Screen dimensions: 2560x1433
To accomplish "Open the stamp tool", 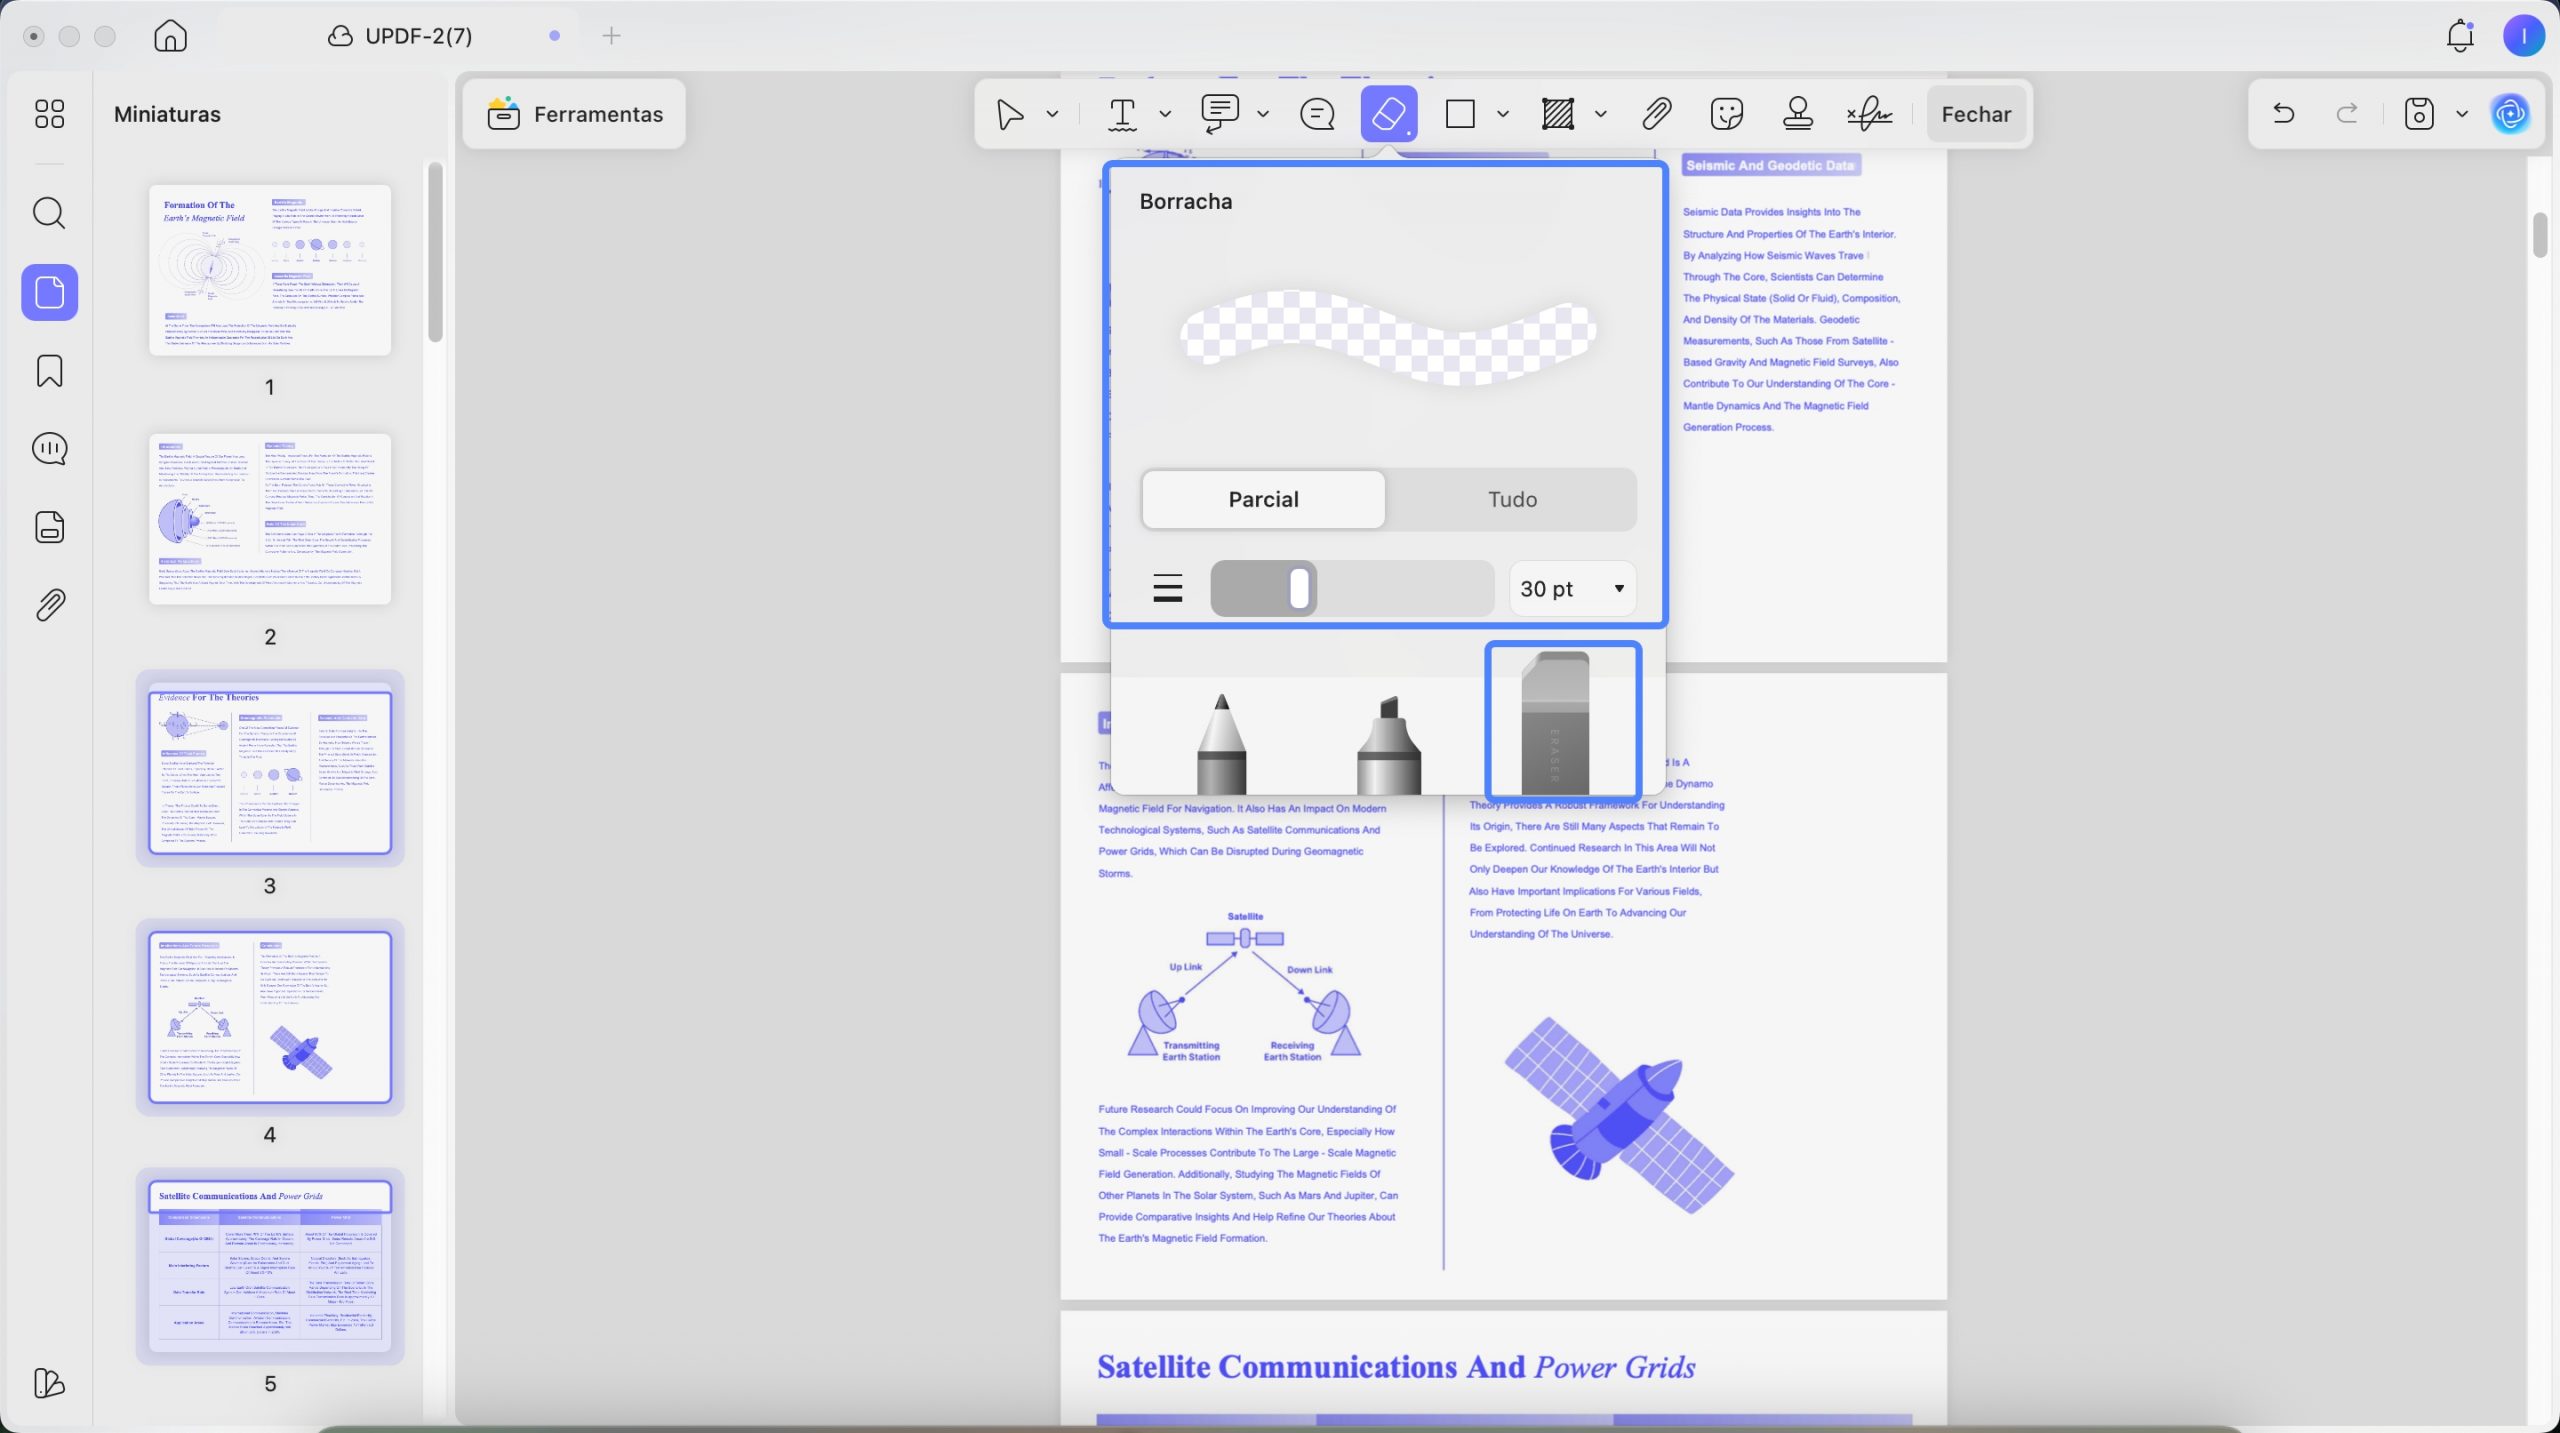I will [1797, 114].
